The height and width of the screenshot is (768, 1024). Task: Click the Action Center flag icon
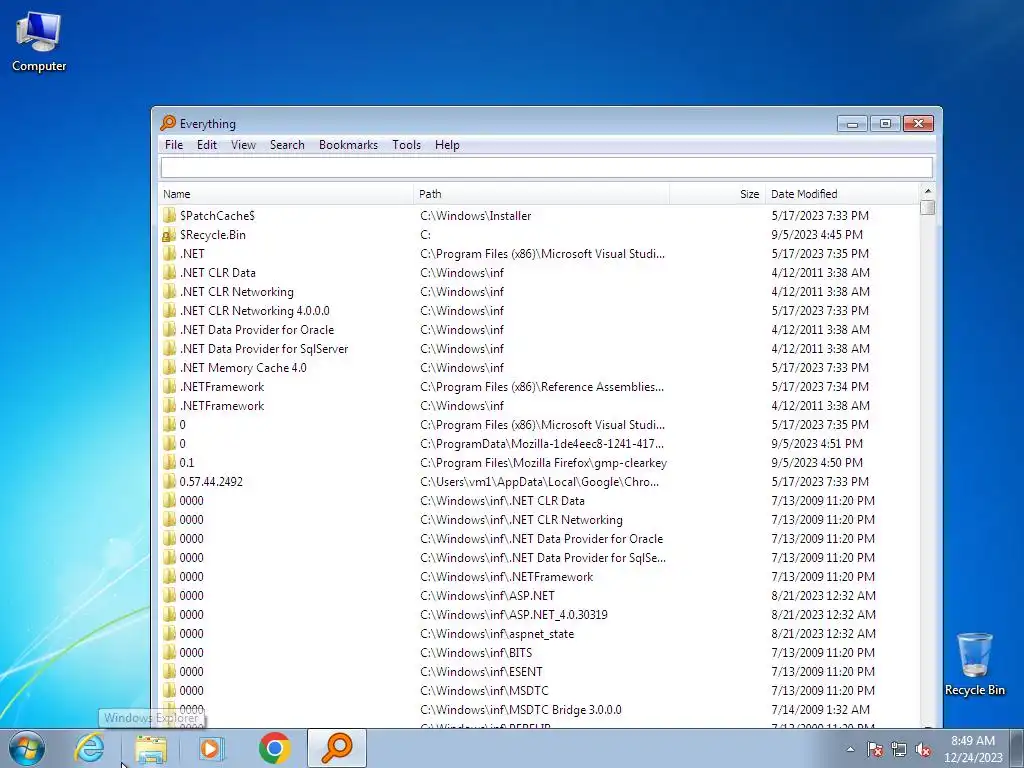pos(875,749)
